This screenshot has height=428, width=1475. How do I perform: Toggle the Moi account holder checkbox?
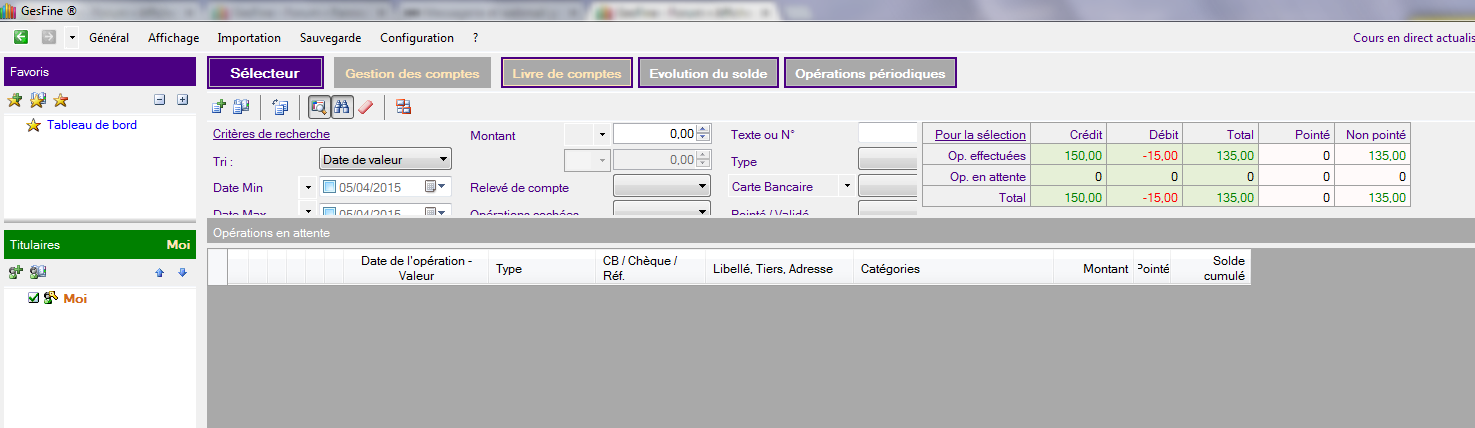point(33,298)
